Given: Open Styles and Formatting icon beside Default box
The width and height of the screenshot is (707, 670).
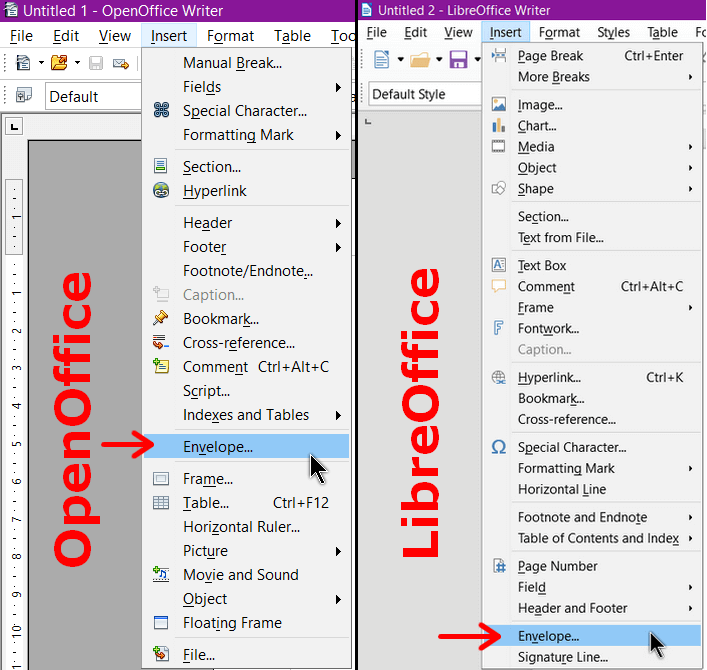Looking at the screenshot, I should click(x=23, y=95).
